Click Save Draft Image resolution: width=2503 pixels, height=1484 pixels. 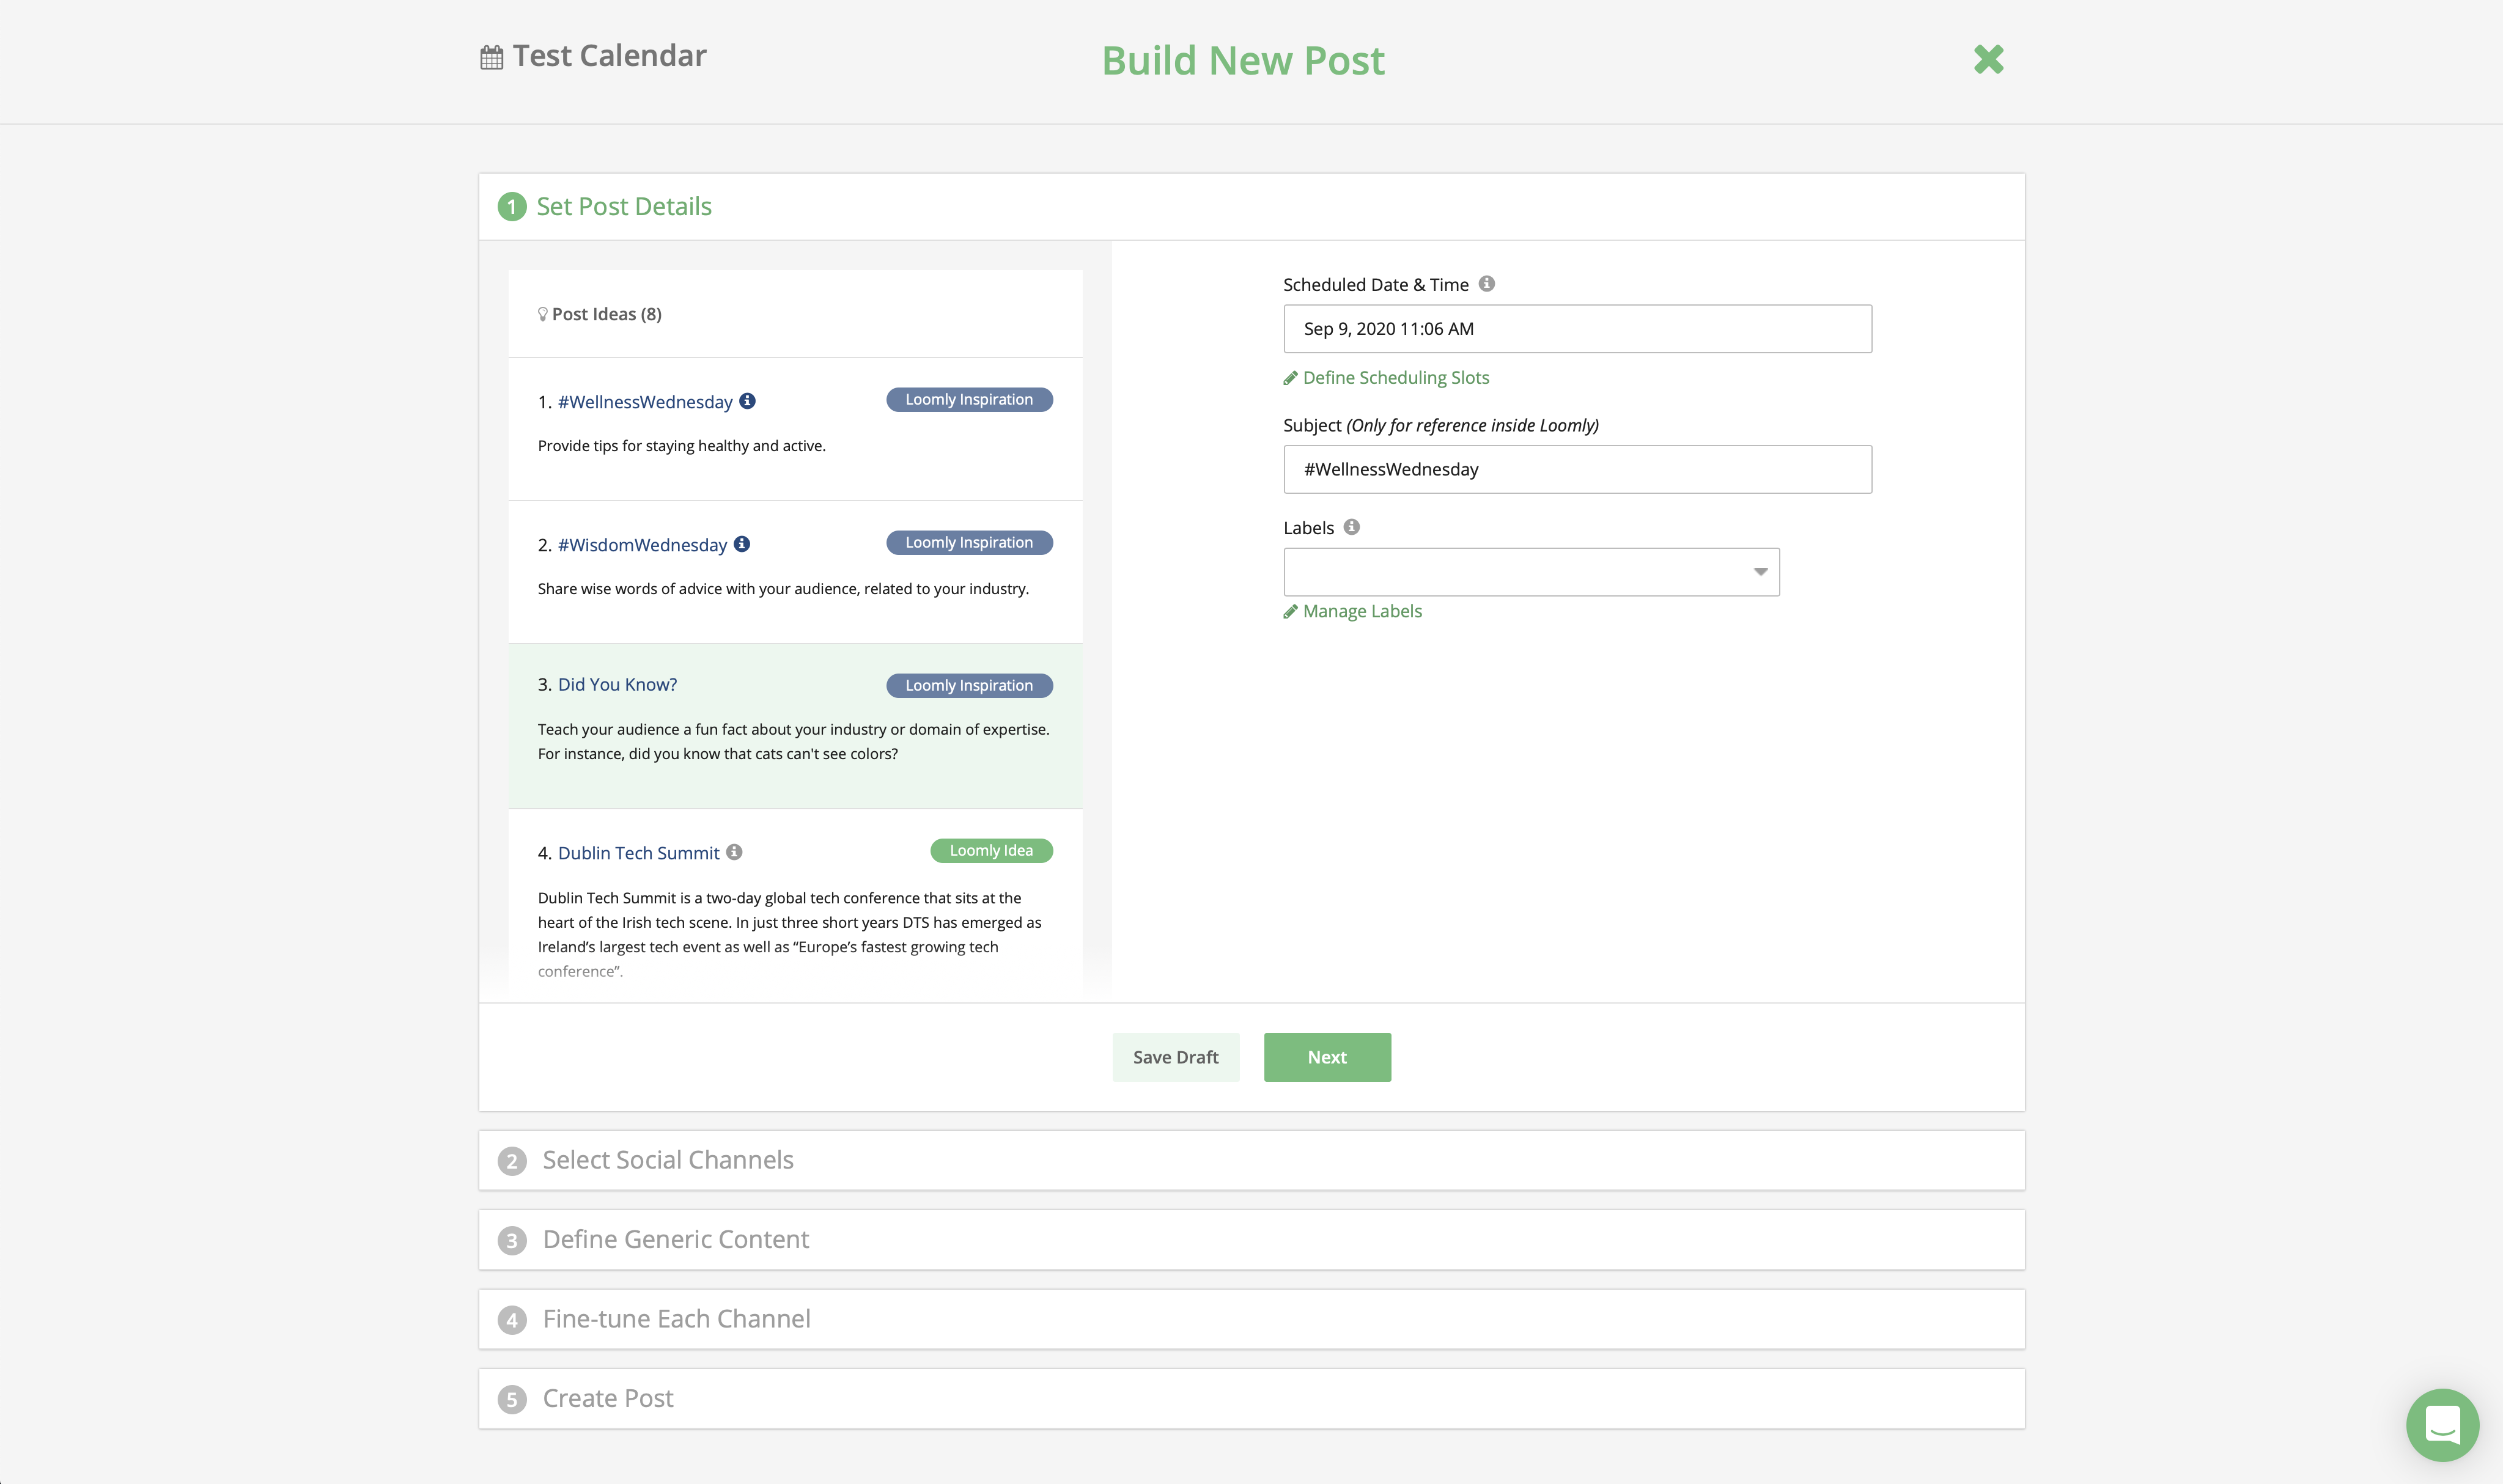point(1175,1057)
